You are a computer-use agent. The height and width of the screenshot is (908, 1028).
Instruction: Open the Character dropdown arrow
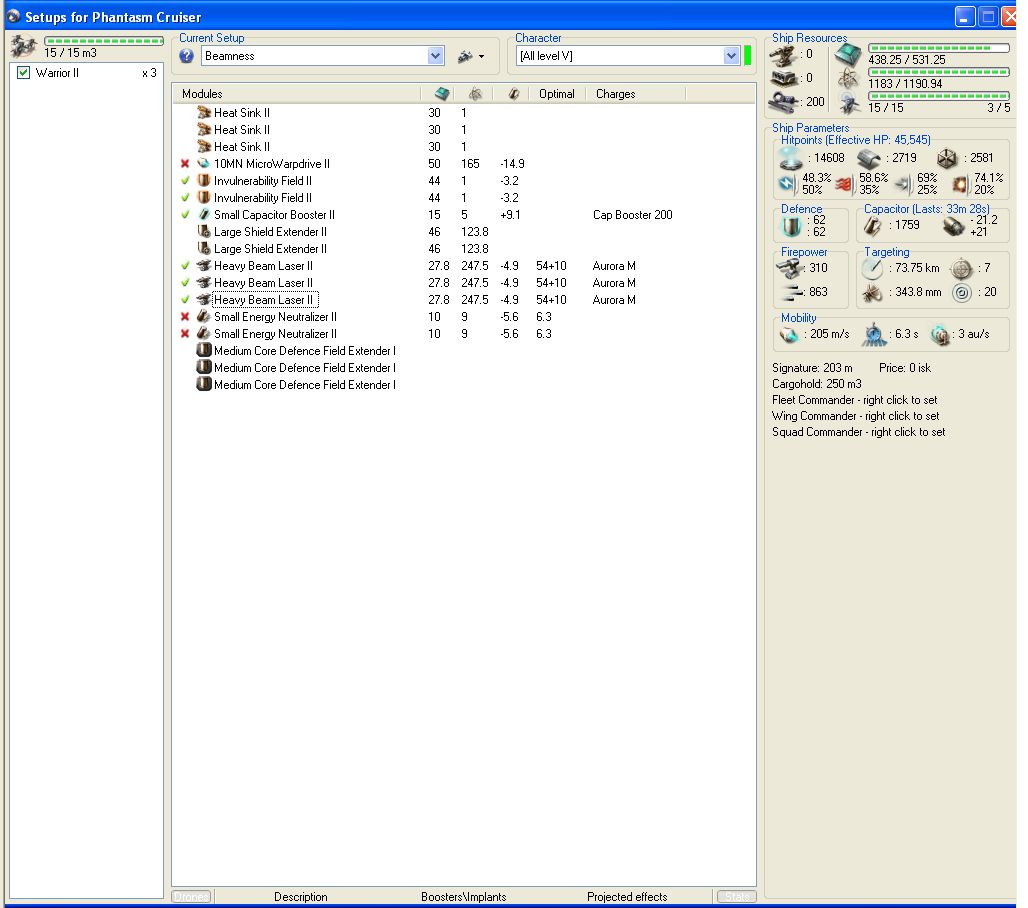tap(732, 56)
